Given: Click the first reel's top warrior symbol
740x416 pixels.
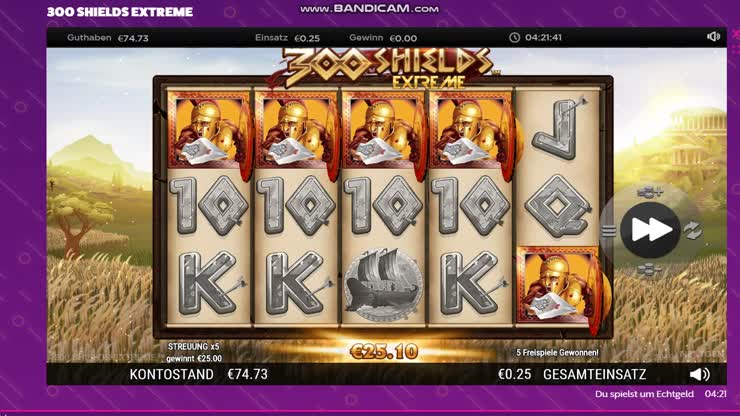Looking at the screenshot, I should (x=209, y=130).
